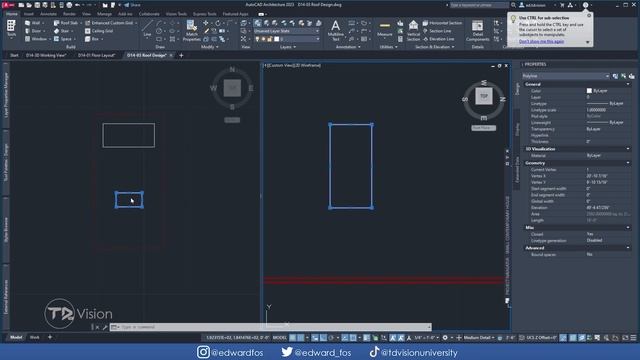Click the Share button
640x360 pixels.
[x=132, y=5]
